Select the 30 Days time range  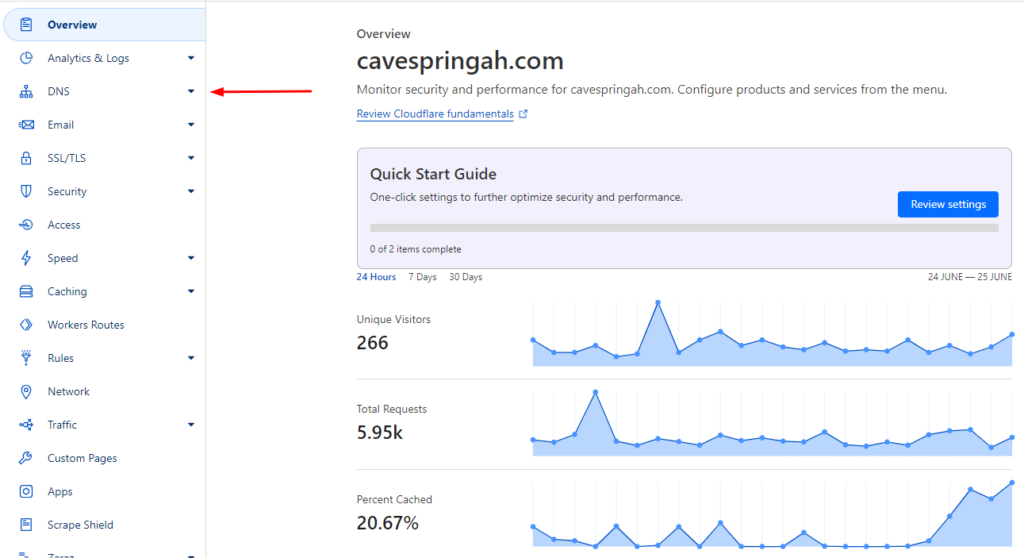465,277
